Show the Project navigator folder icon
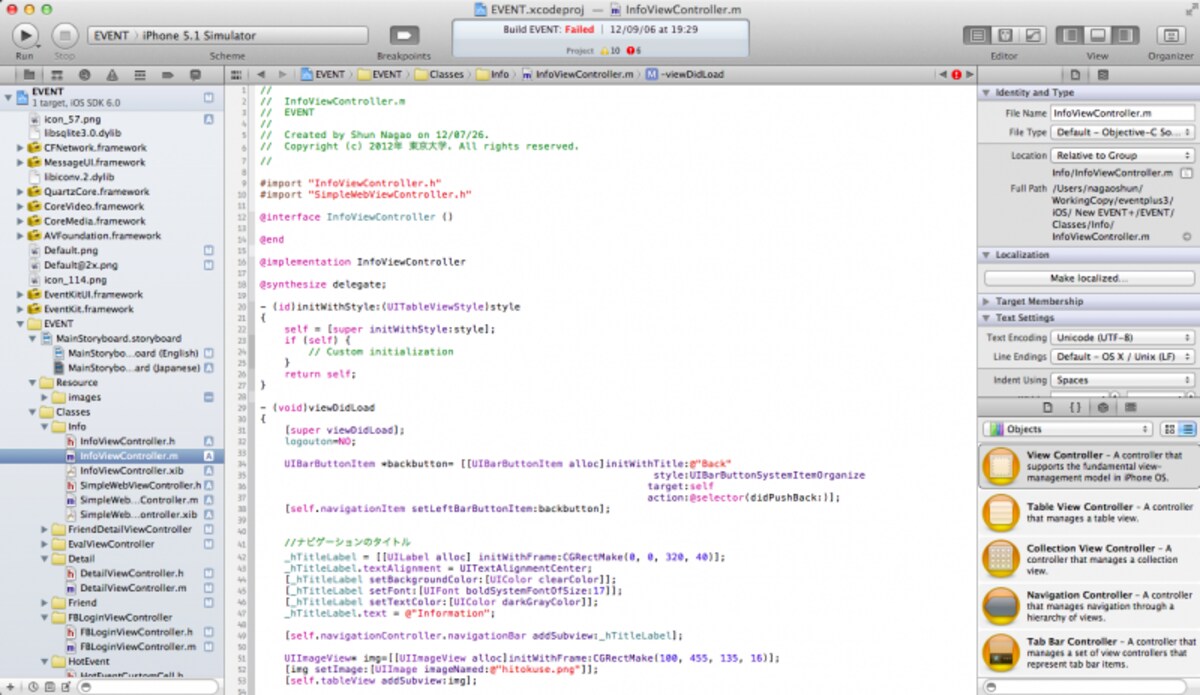The width and height of the screenshot is (1200, 695). (x=30, y=74)
